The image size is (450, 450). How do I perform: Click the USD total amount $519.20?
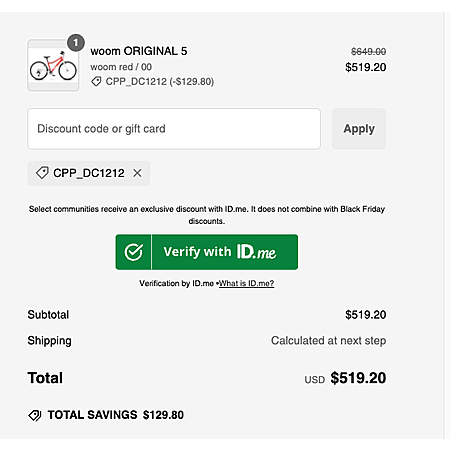tap(358, 378)
